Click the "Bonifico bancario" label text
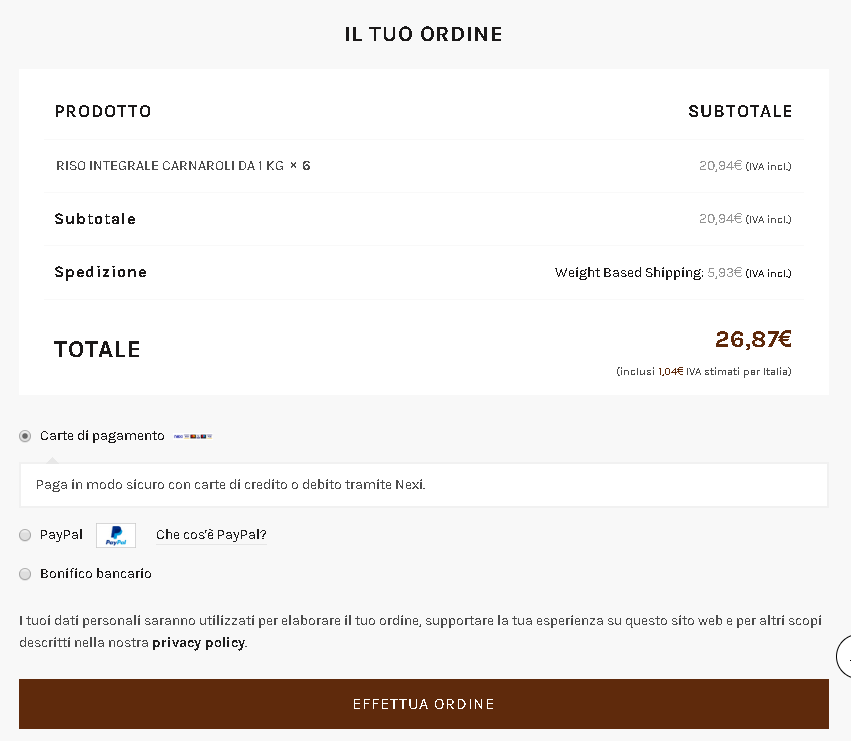This screenshot has width=851, height=741. pos(96,574)
